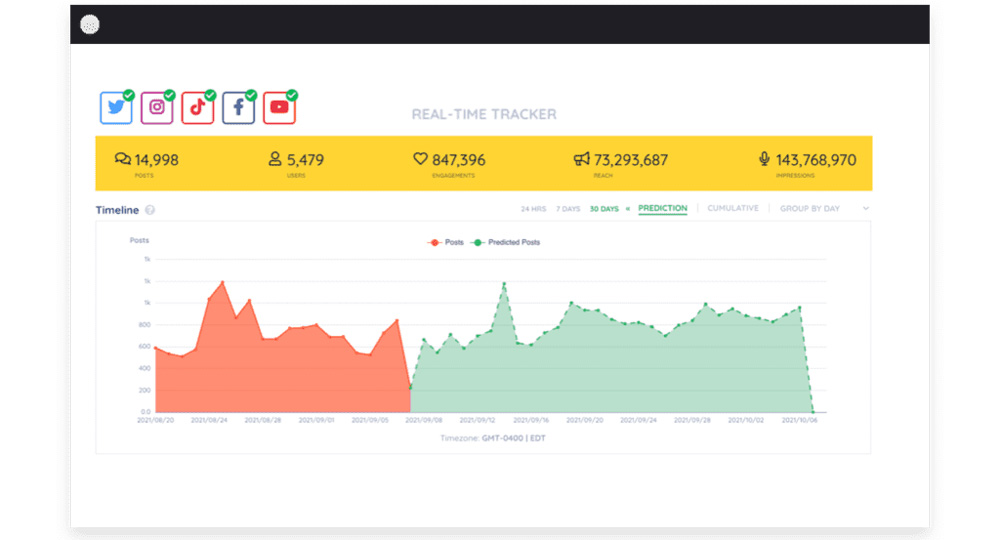Expand the Group By Day dropdown
Viewport: 1000px width, 540px height.
point(809,209)
